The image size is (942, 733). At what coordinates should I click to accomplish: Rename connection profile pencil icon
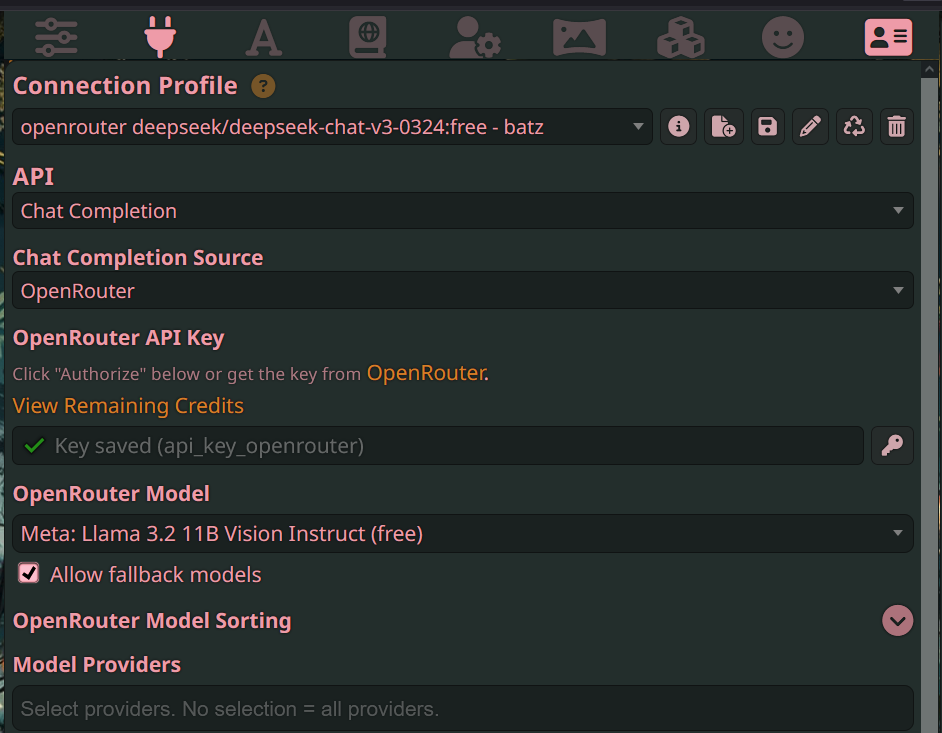click(810, 127)
